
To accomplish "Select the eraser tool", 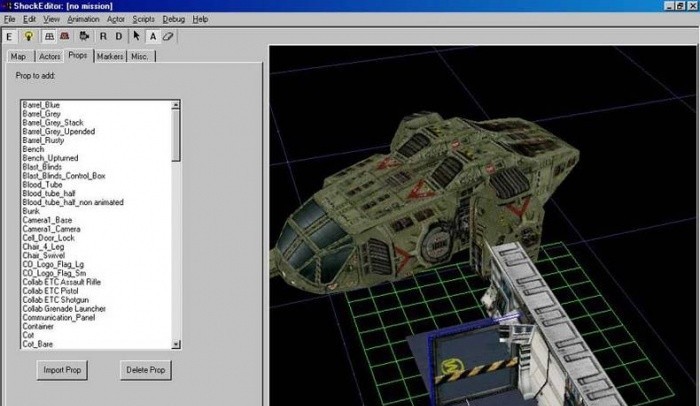I will point(168,36).
